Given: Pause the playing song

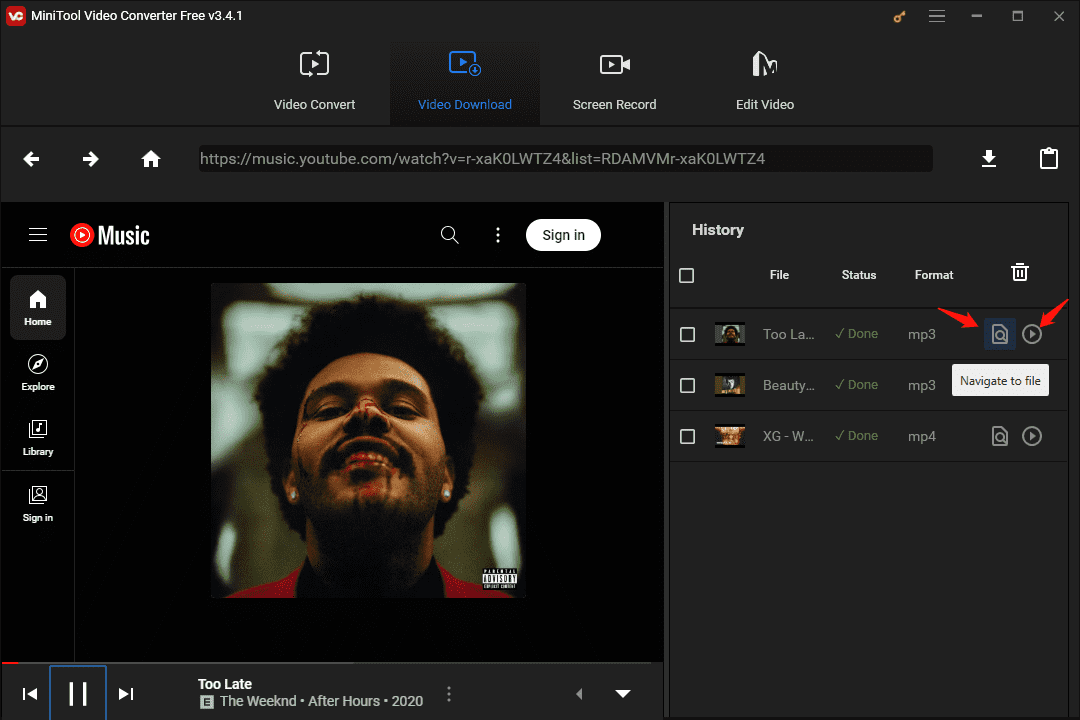Looking at the screenshot, I should pyautogui.click(x=78, y=693).
